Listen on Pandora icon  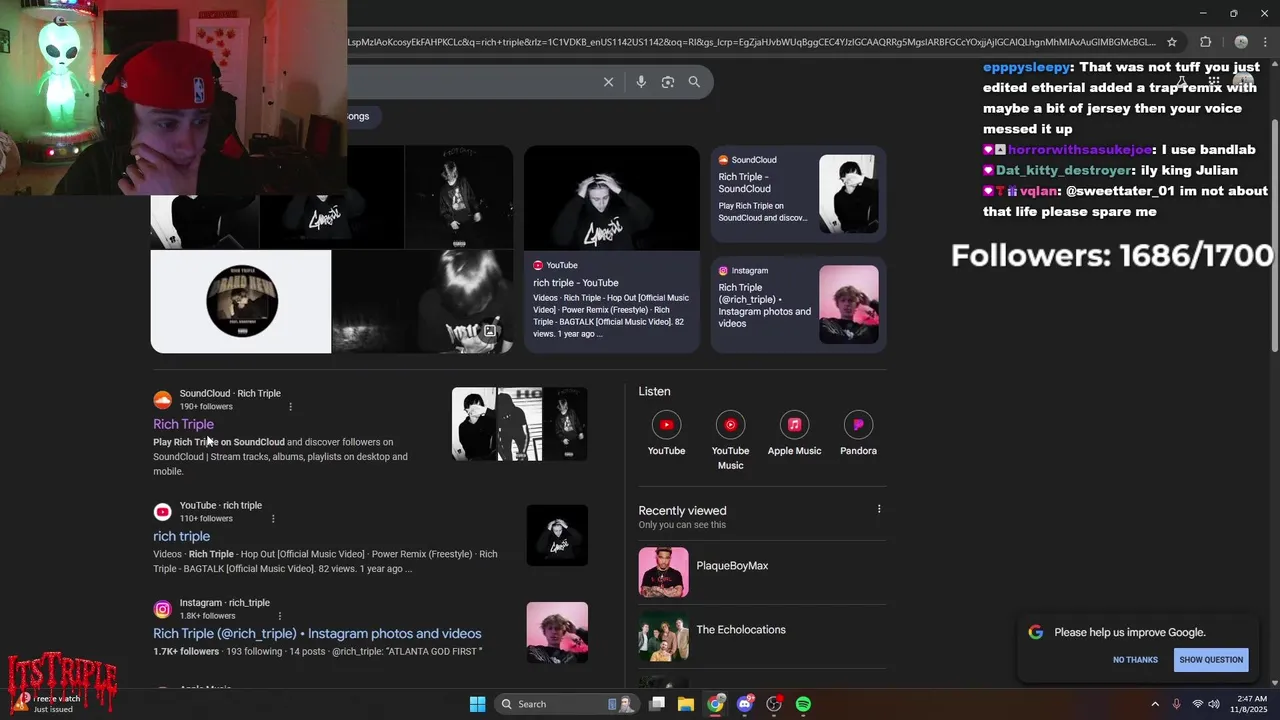858,425
